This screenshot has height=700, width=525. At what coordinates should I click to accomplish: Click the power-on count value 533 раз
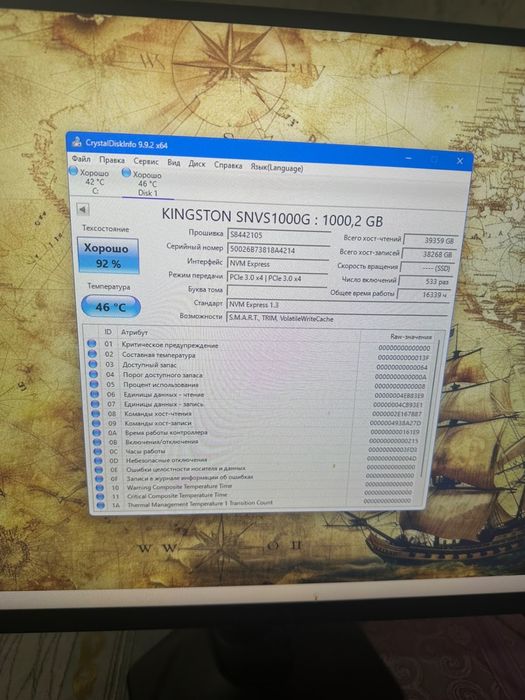[424, 282]
